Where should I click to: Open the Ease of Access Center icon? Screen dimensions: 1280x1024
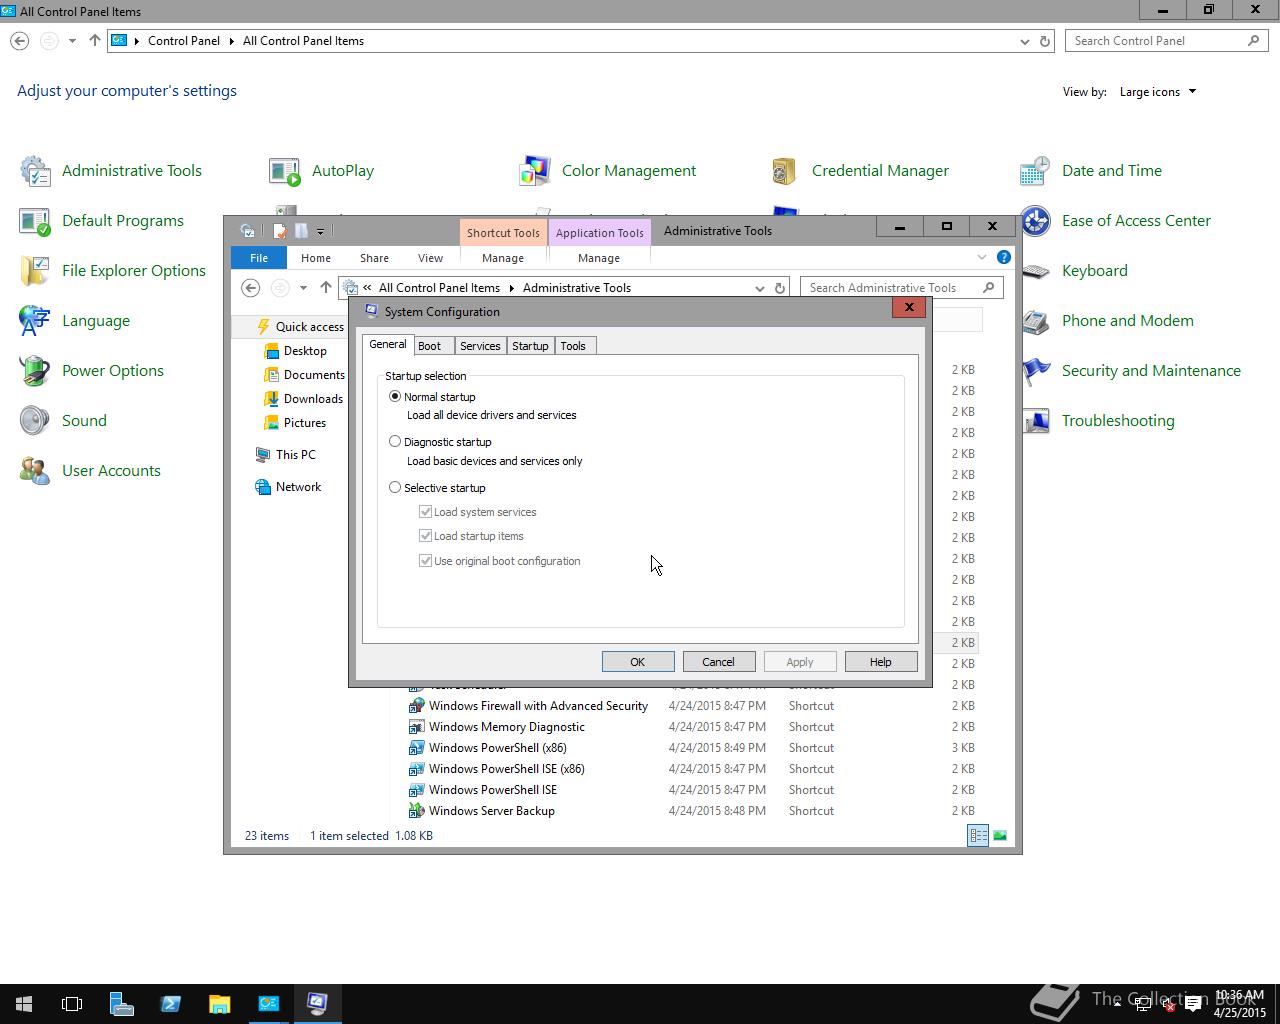pos(1035,221)
